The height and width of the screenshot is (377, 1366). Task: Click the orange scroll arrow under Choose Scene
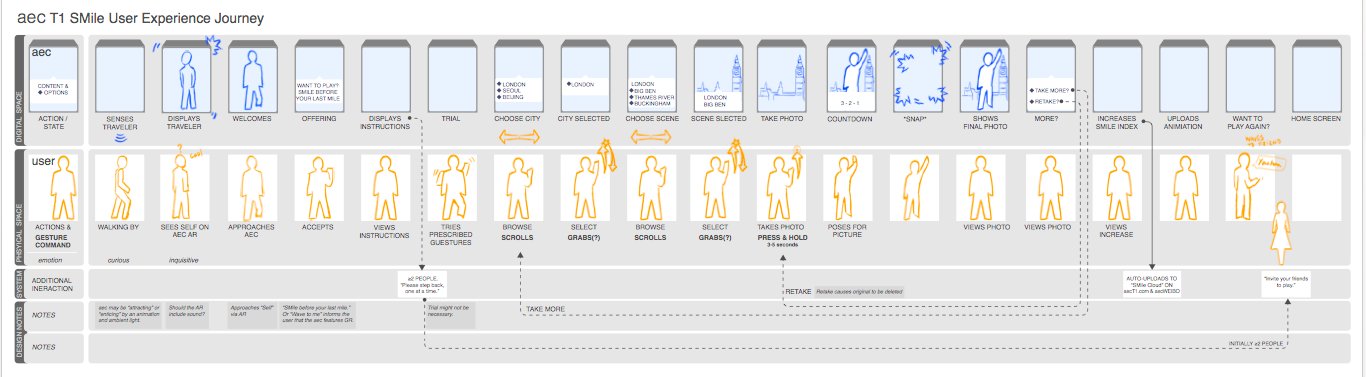(x=651, y=137)
